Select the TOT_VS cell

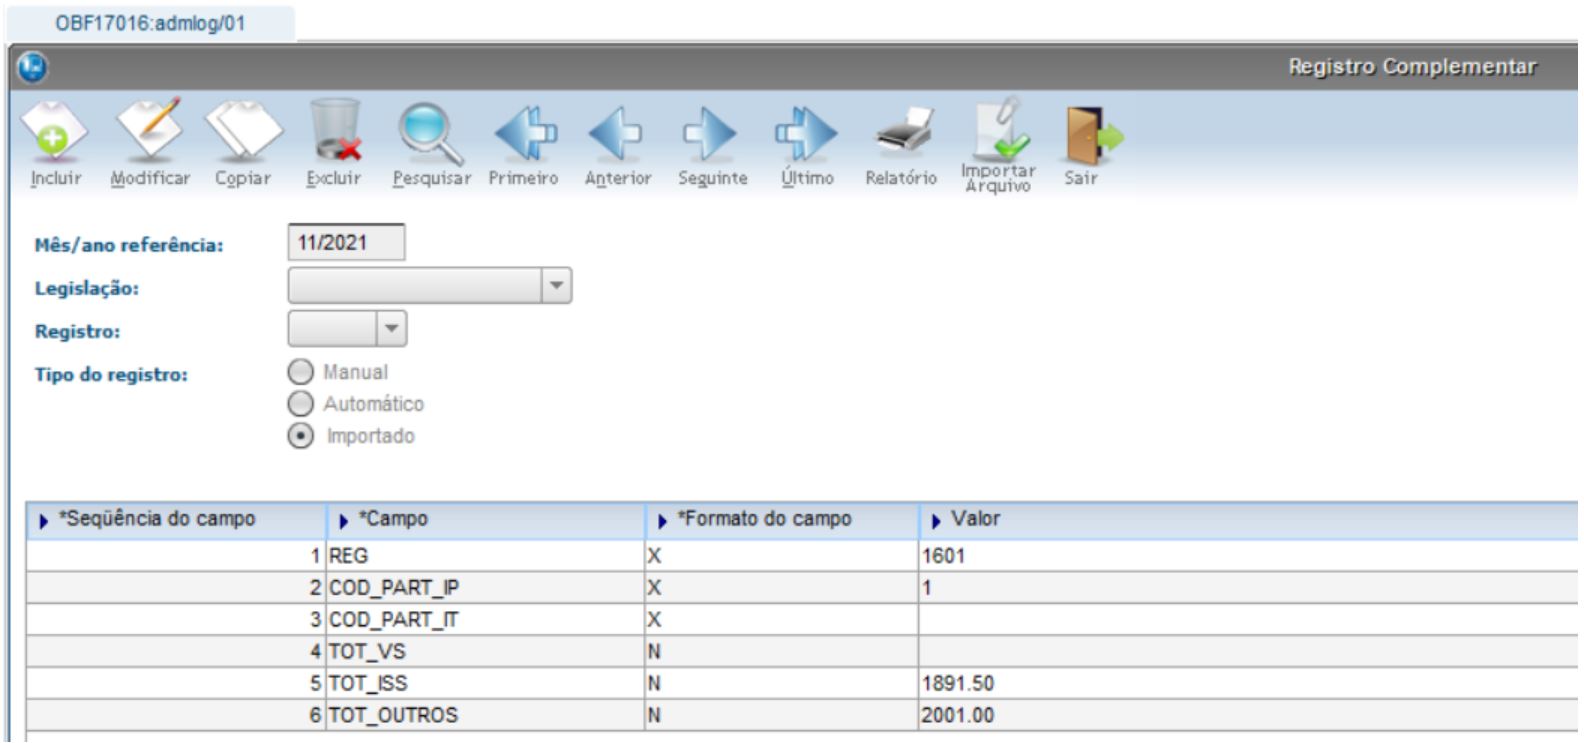(486, 652)
